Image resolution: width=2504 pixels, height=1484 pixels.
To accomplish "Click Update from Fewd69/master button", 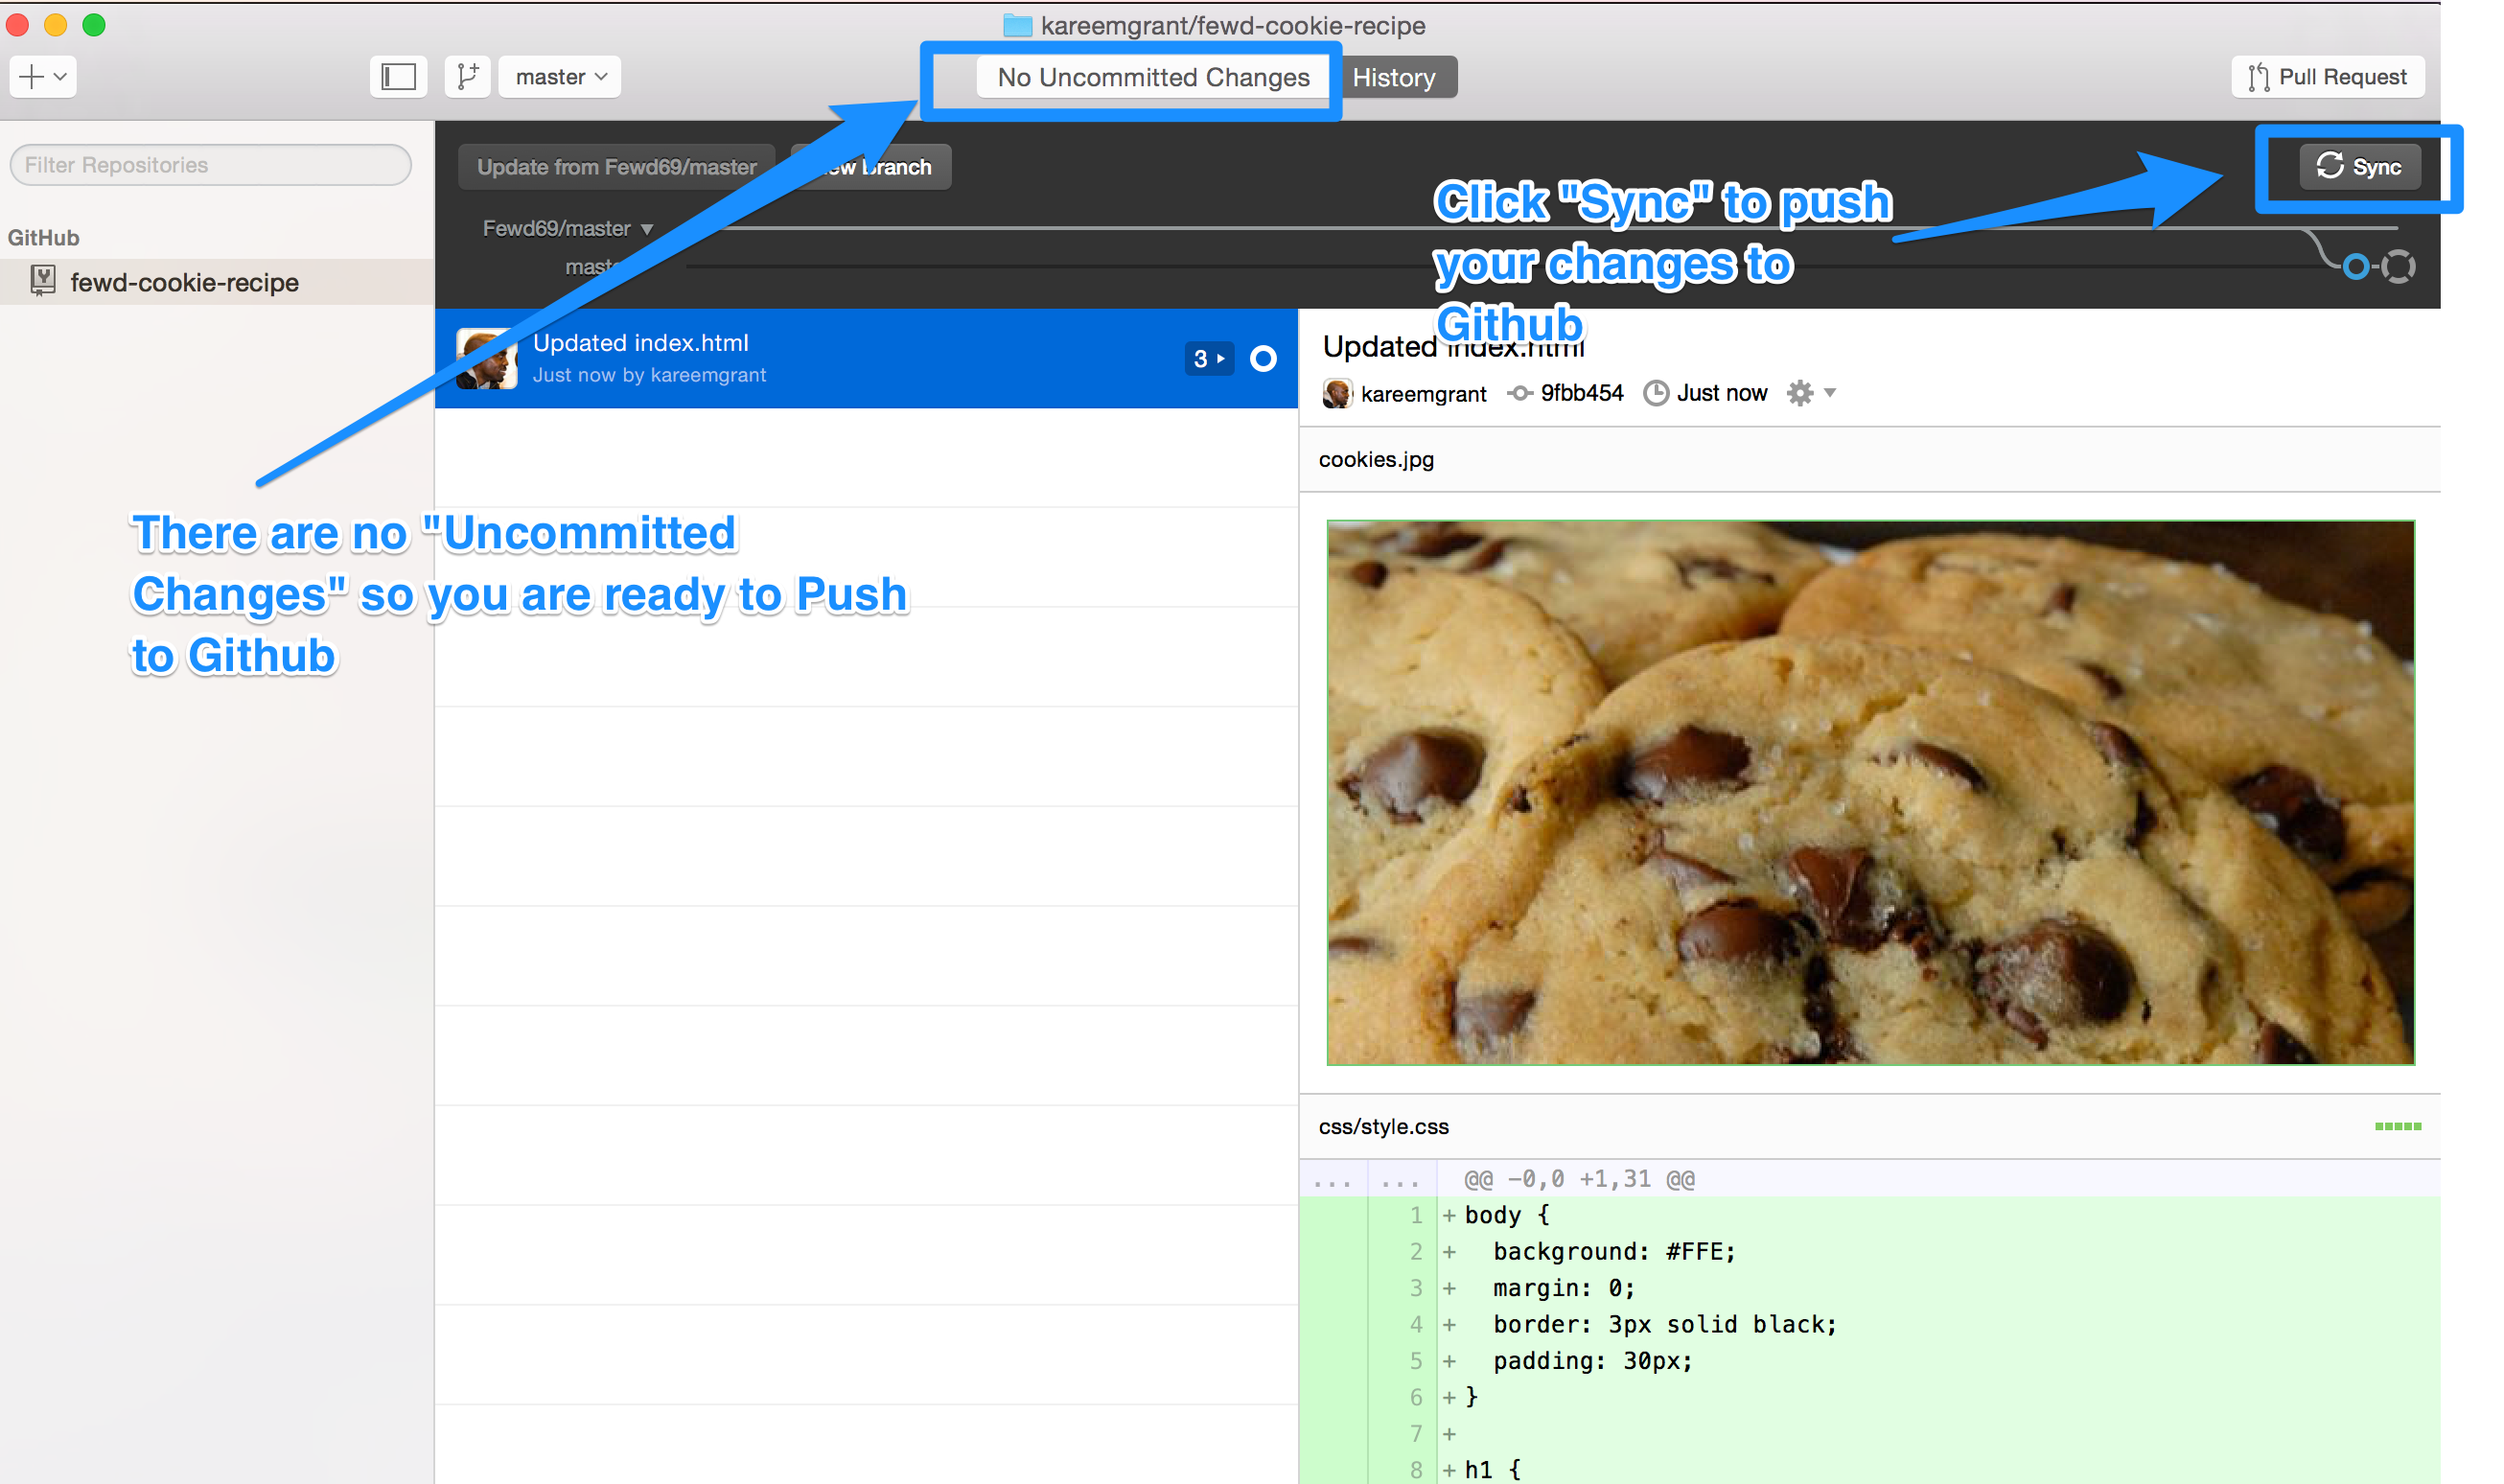I will pyautogui.click(x=616, y=167).
